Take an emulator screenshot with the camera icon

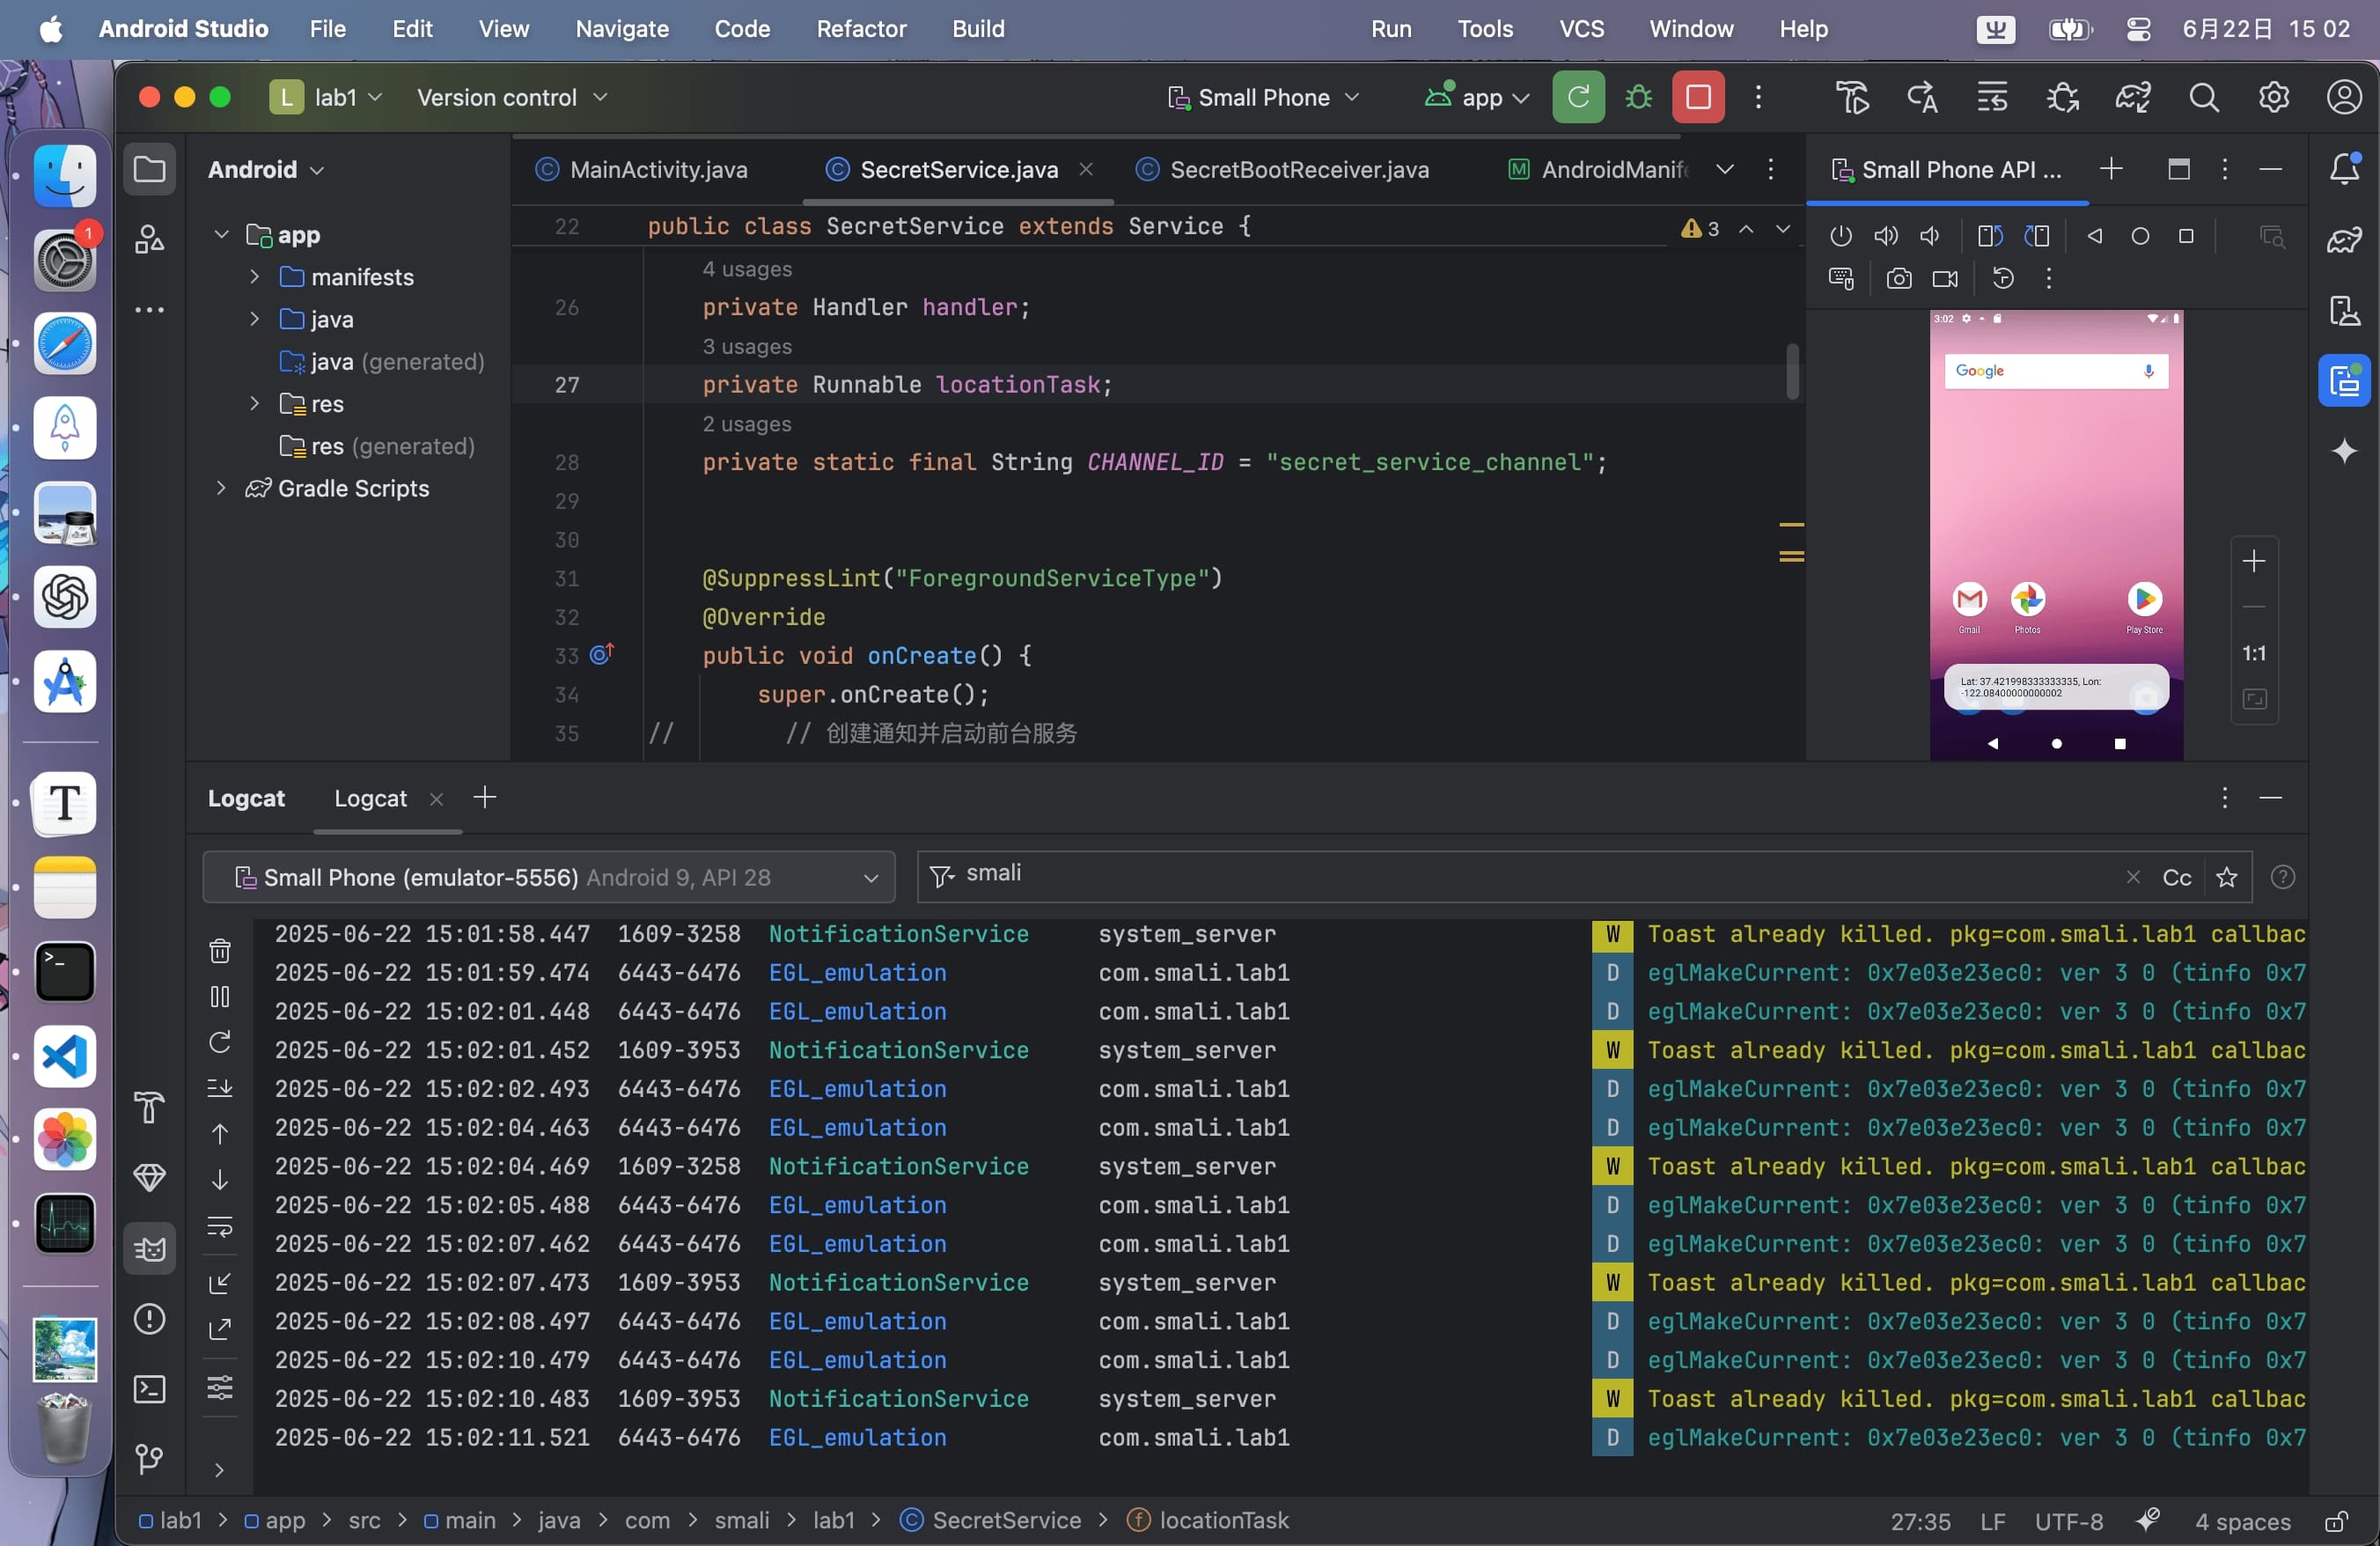coord(1898,279)
